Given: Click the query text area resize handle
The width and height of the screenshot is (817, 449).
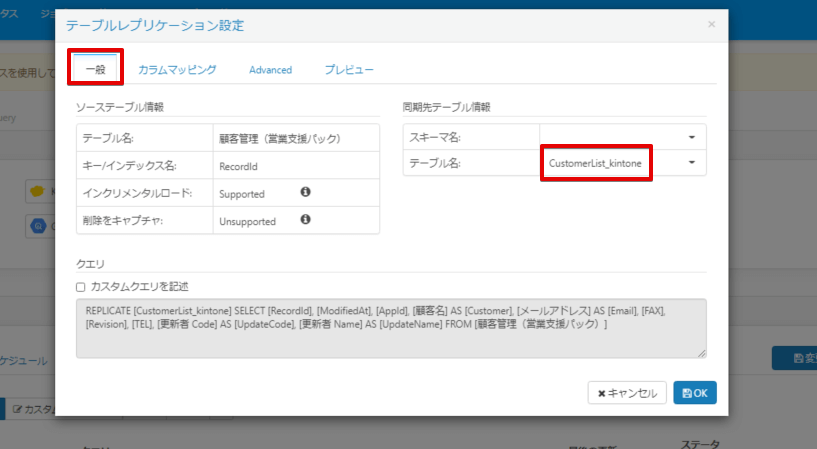Looking at the screenshot, I should click(x=702, y=353).
